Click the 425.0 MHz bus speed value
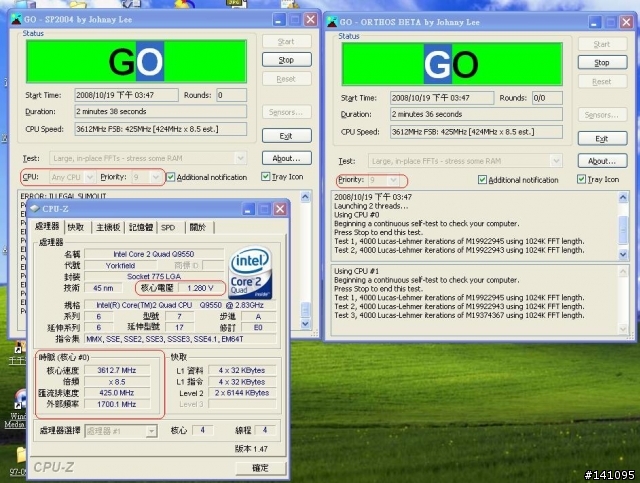This screenshot has width=640, height=483. 117,393
